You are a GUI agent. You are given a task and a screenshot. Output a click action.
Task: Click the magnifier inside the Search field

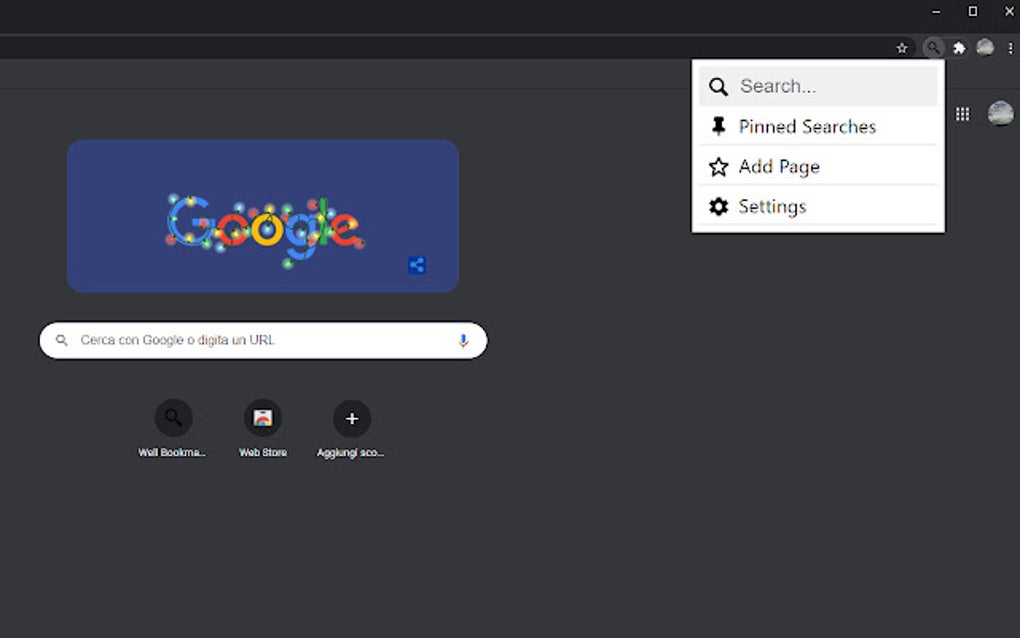(718, 86)
